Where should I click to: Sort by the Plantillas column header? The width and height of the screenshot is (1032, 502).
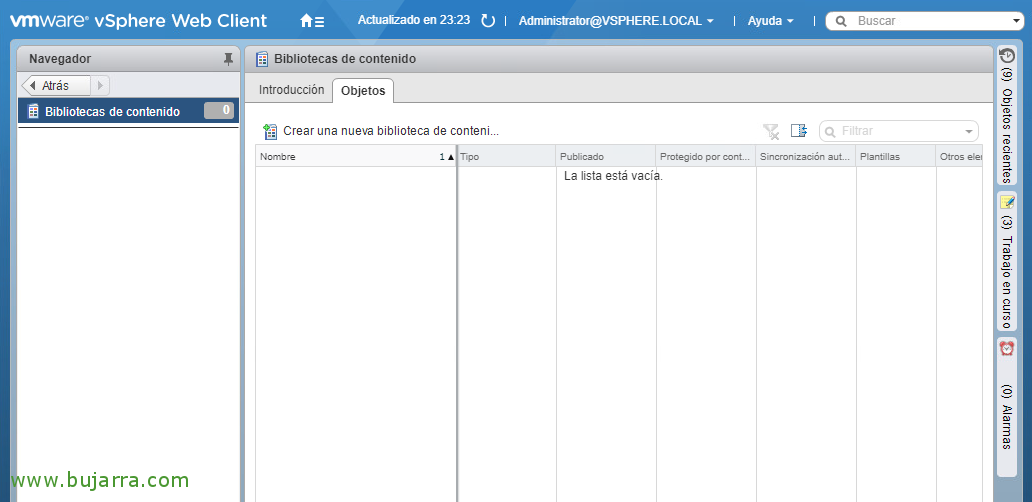coord(896,157)
